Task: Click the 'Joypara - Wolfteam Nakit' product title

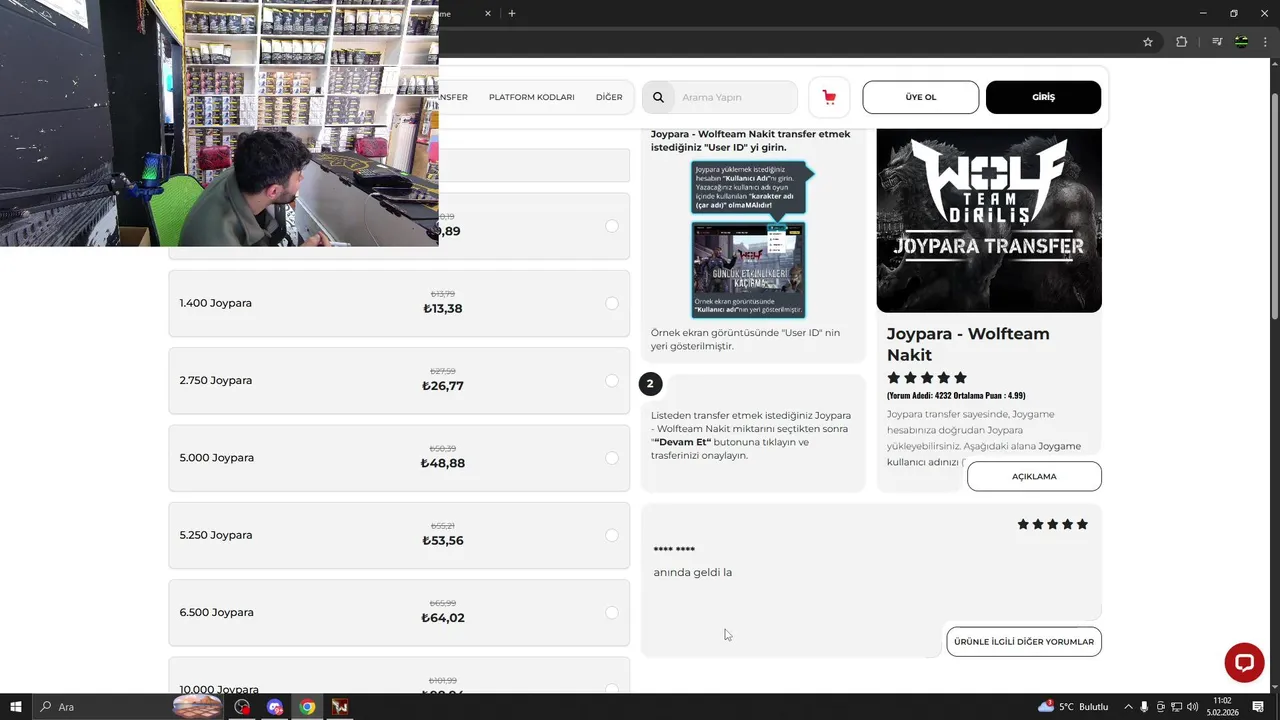Action: pos(968,344)
